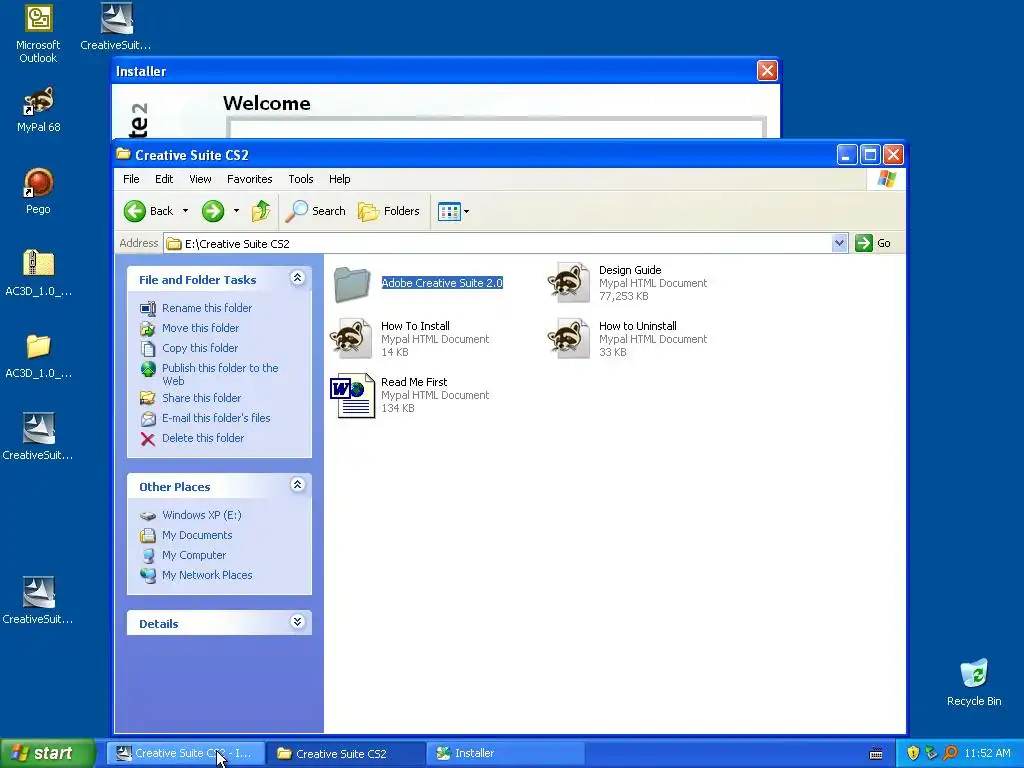Go to My Network Places
1024x768 pixels.
[x=207, y=575]
